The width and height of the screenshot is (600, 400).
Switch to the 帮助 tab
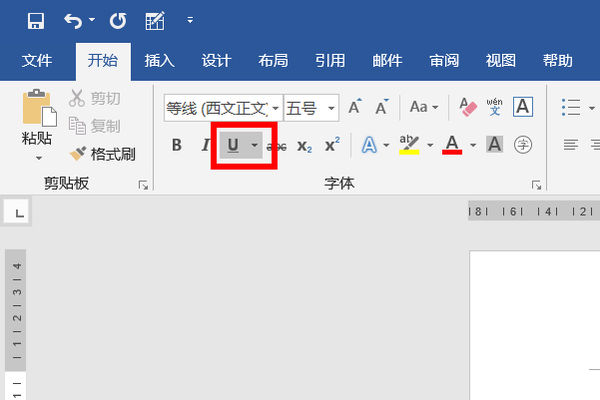[x=558, y=60]
